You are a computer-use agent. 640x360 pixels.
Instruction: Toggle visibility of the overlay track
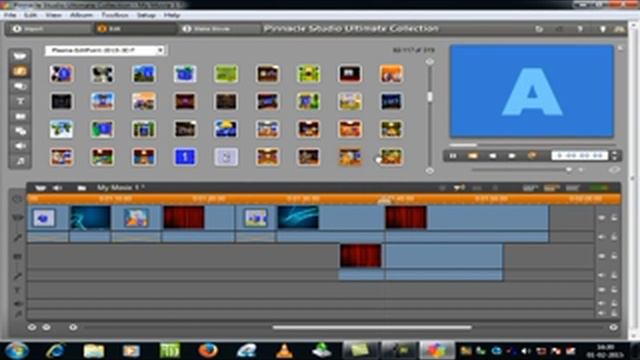[x=602, y=256]
